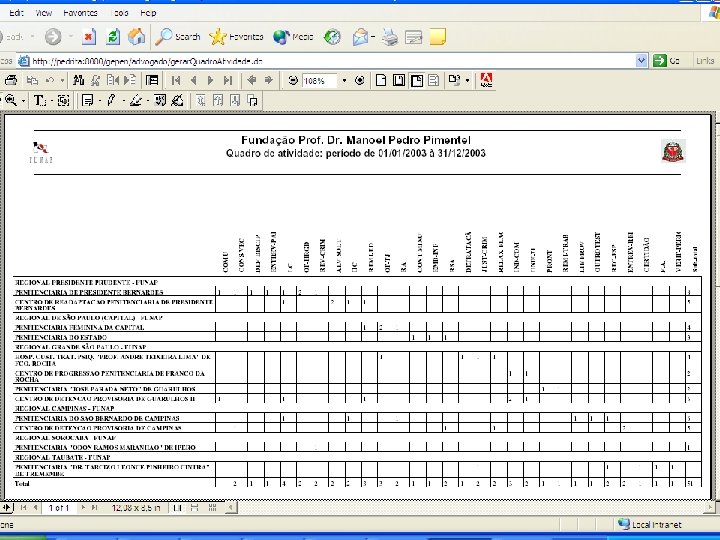The height and width of the screenshot is (540, 720).
Task: Go to previous page in Acrobat toolbar
Action: [193, 80]
